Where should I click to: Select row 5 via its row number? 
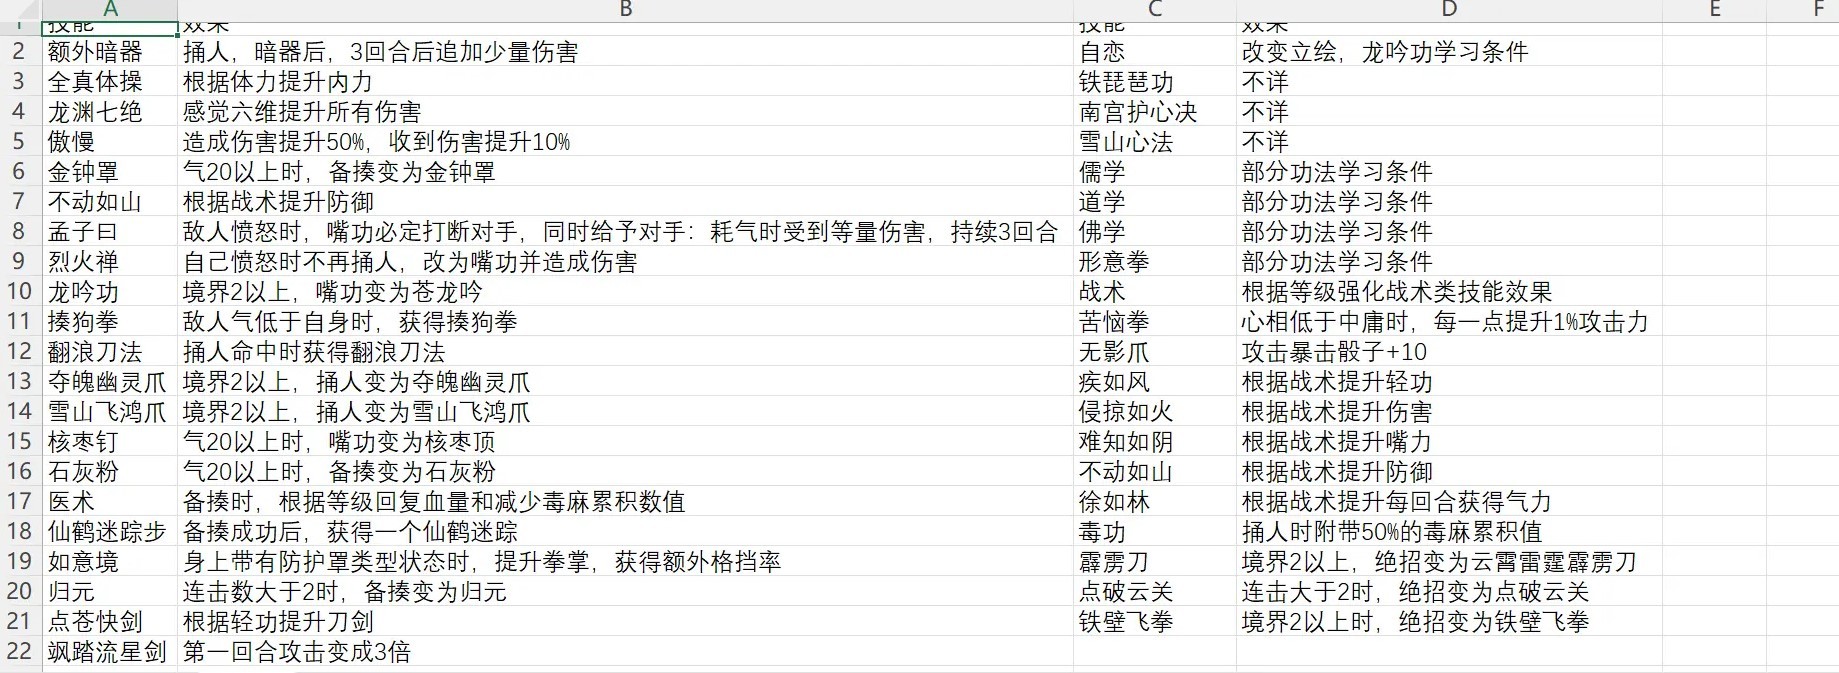coord(20,142)
